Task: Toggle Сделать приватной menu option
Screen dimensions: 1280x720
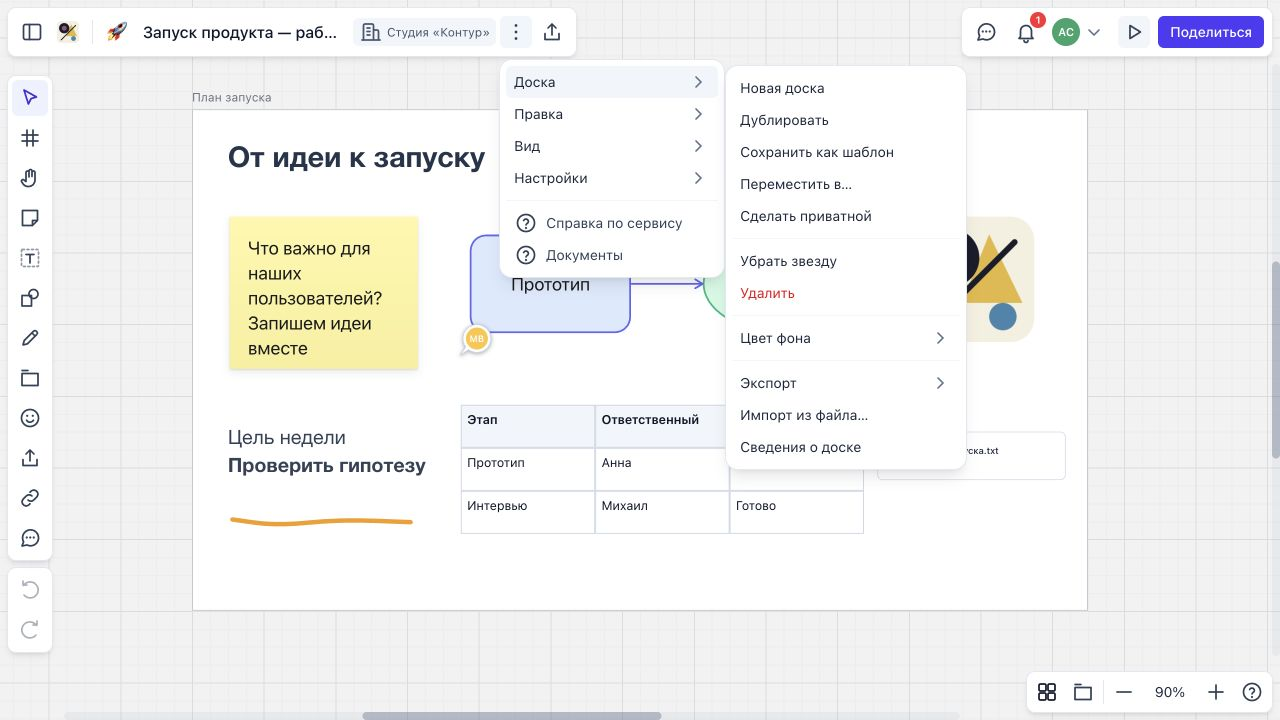Action: [x=846, y=216]
